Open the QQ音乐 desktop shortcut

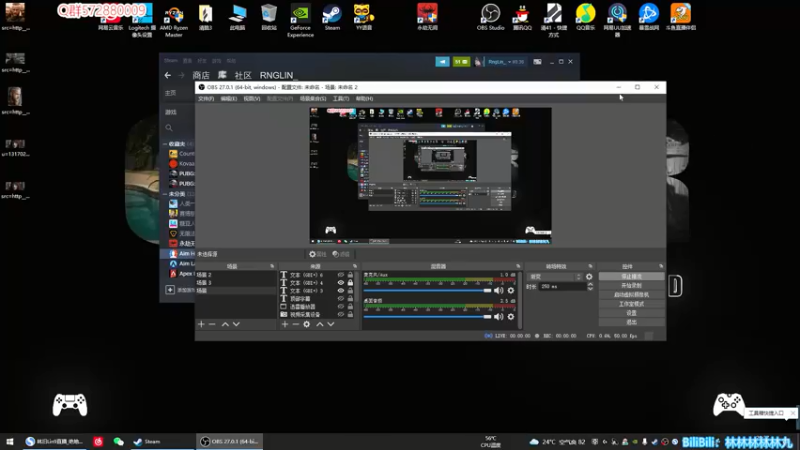585,17
